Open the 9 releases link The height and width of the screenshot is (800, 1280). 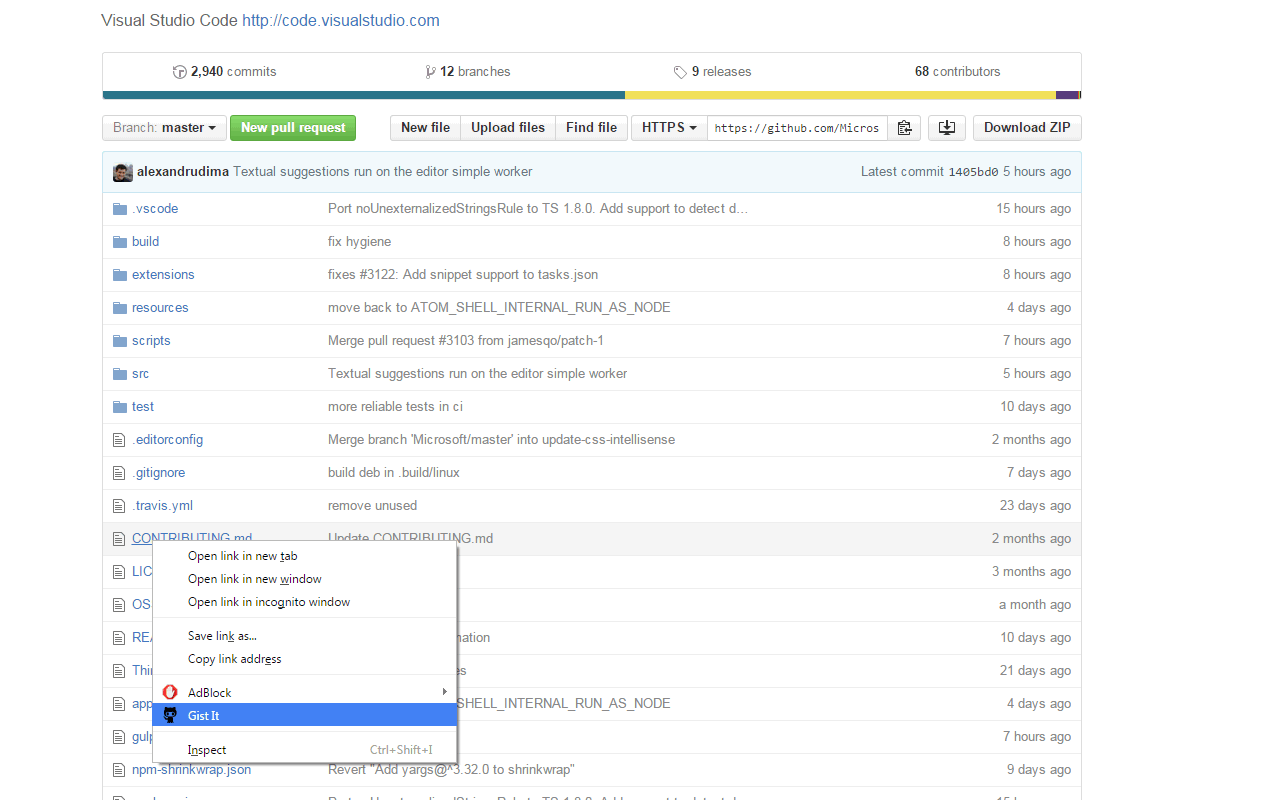pyautogui.click(x=712, y=72)
